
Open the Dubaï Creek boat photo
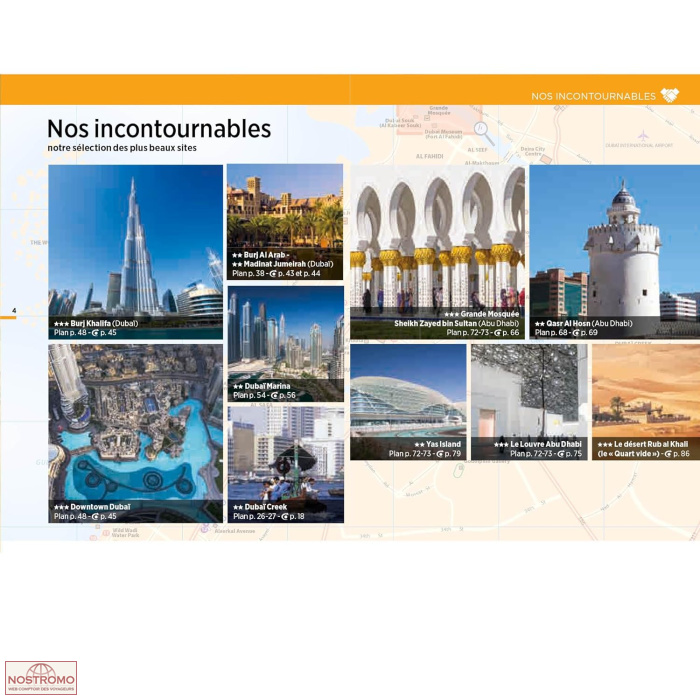click(286, 464)
